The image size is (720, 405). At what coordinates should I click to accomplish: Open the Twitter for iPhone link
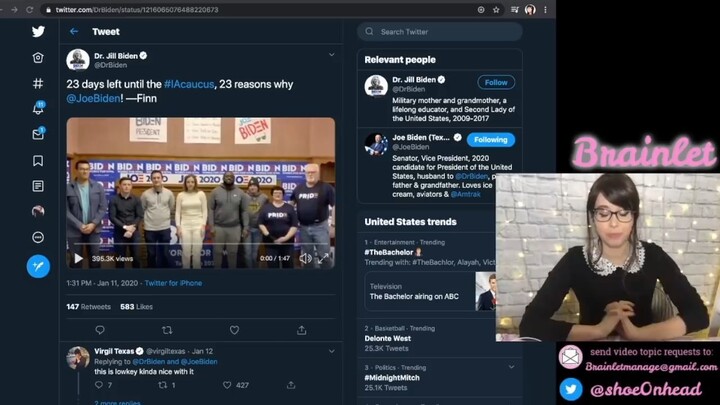point(173,283)
